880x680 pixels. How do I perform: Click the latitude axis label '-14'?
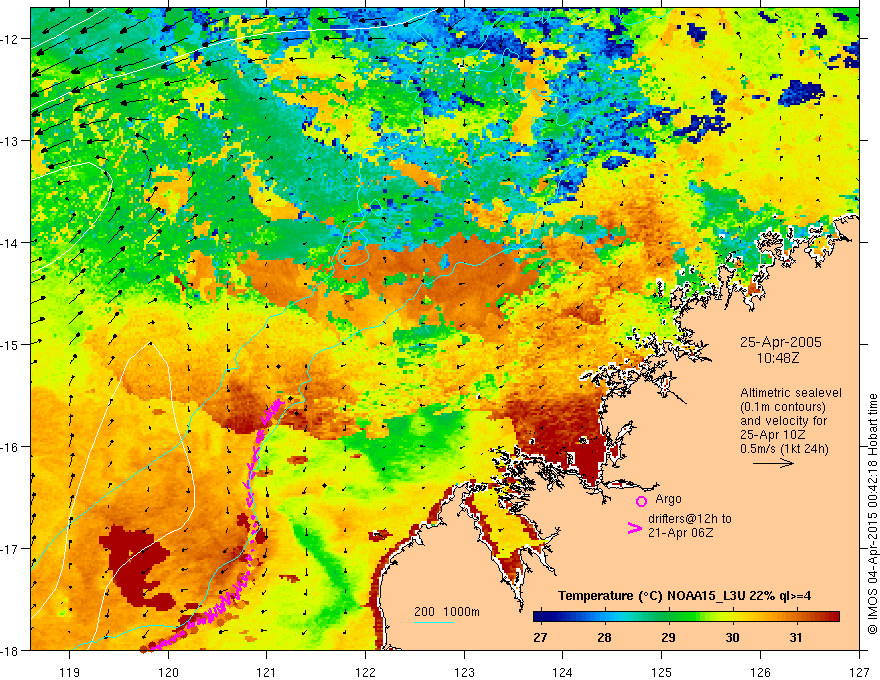tap(10, 243)
